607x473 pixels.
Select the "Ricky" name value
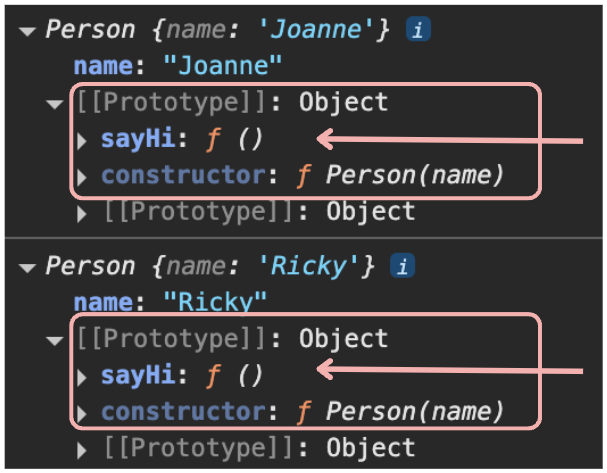coord(215,302)
